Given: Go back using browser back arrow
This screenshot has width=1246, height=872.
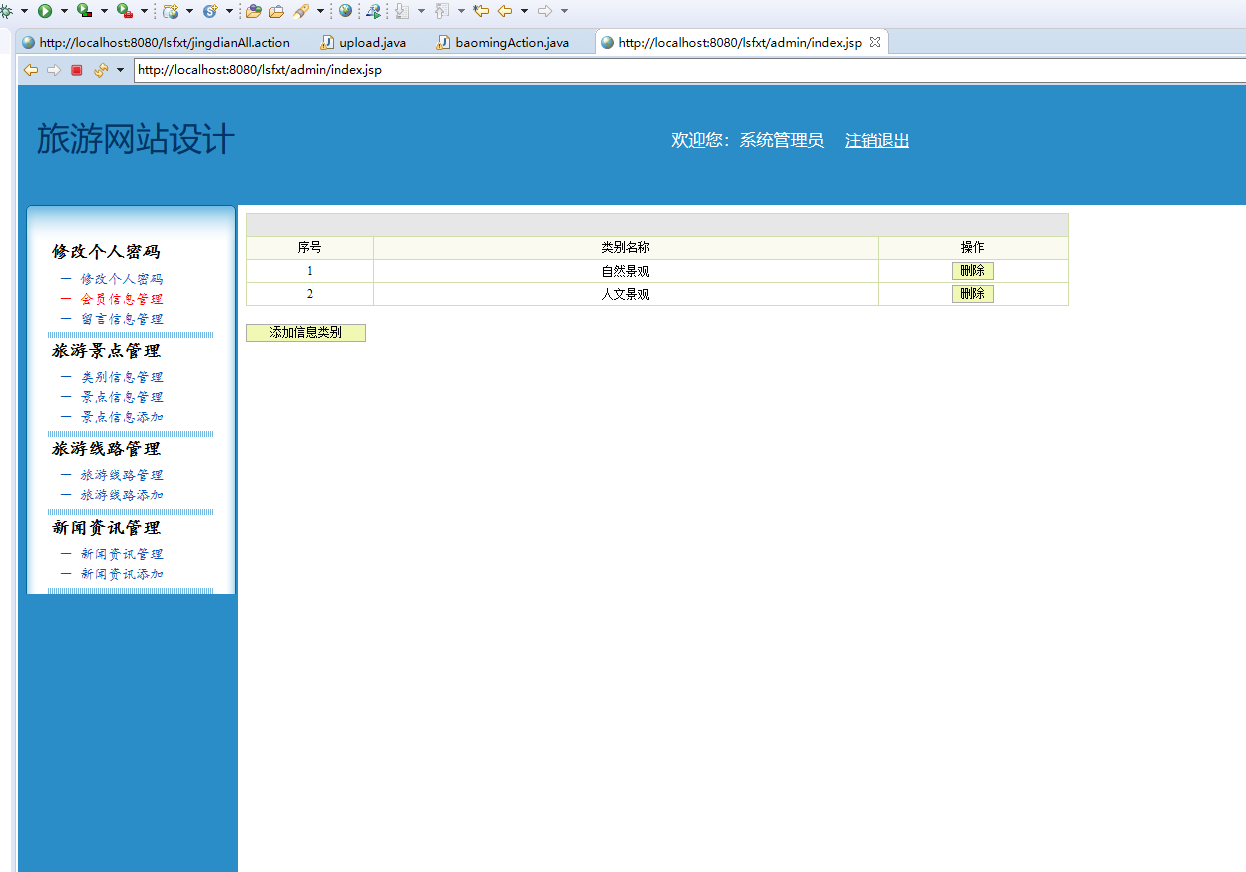Looking at the screenshot, I should pyautogui.click(x=31, y=70).
